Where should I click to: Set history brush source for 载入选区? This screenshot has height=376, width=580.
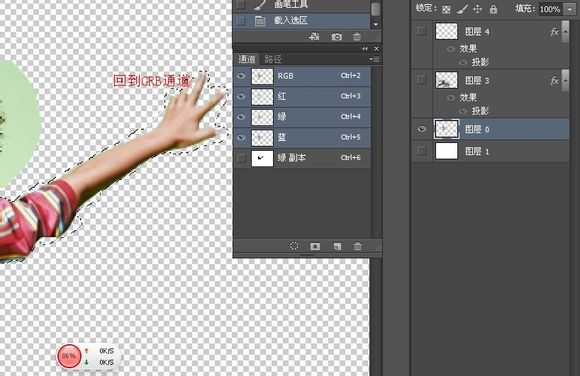[x=241, y=21]
